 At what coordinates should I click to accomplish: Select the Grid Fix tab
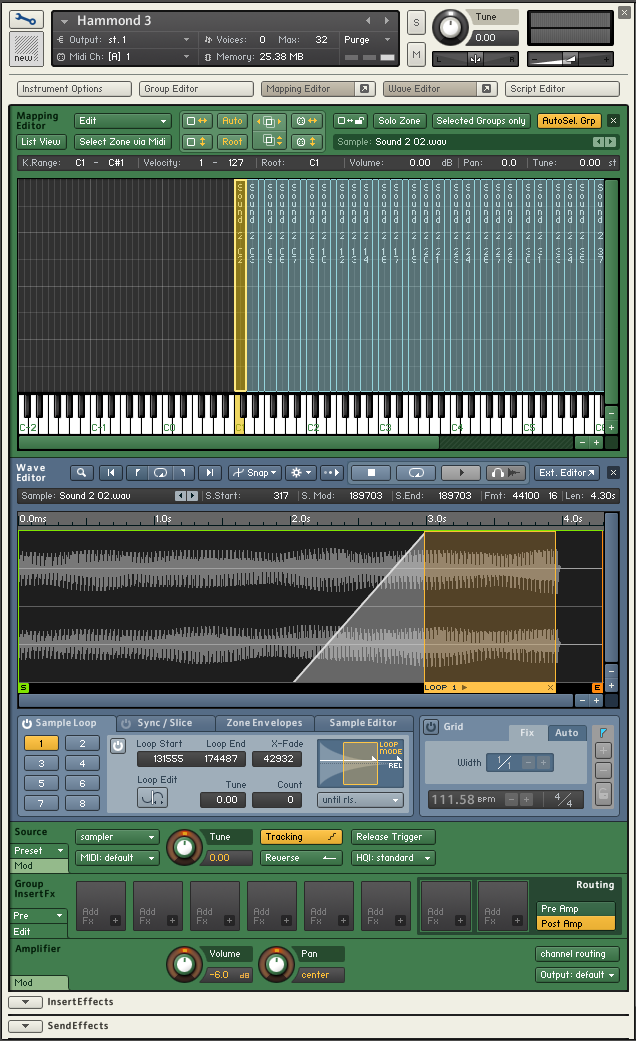tap(527, 733)
